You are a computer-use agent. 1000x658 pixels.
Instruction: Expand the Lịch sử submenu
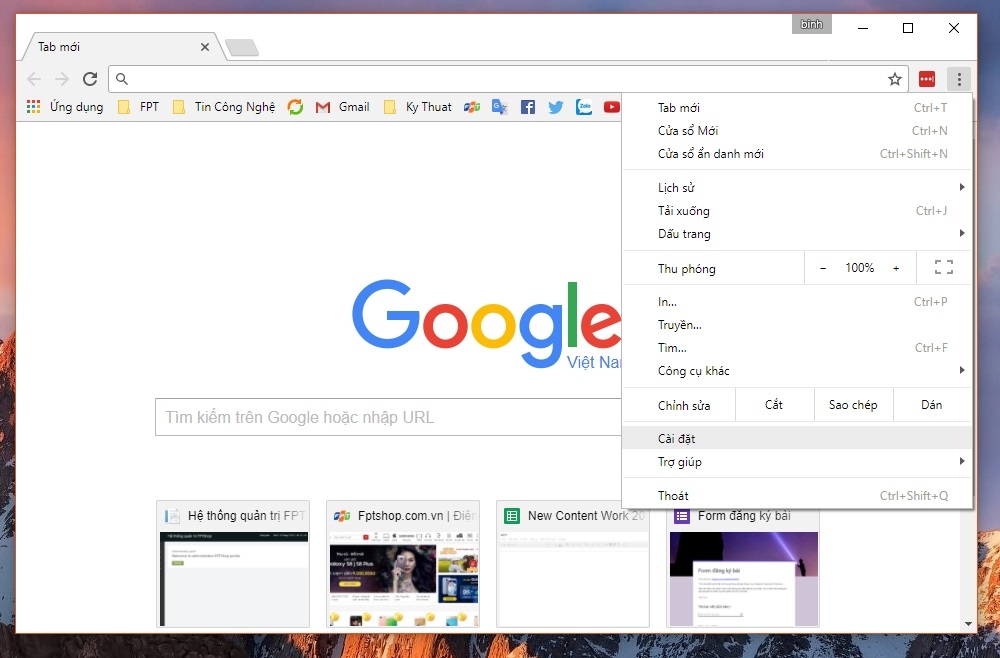click(797, 187)
